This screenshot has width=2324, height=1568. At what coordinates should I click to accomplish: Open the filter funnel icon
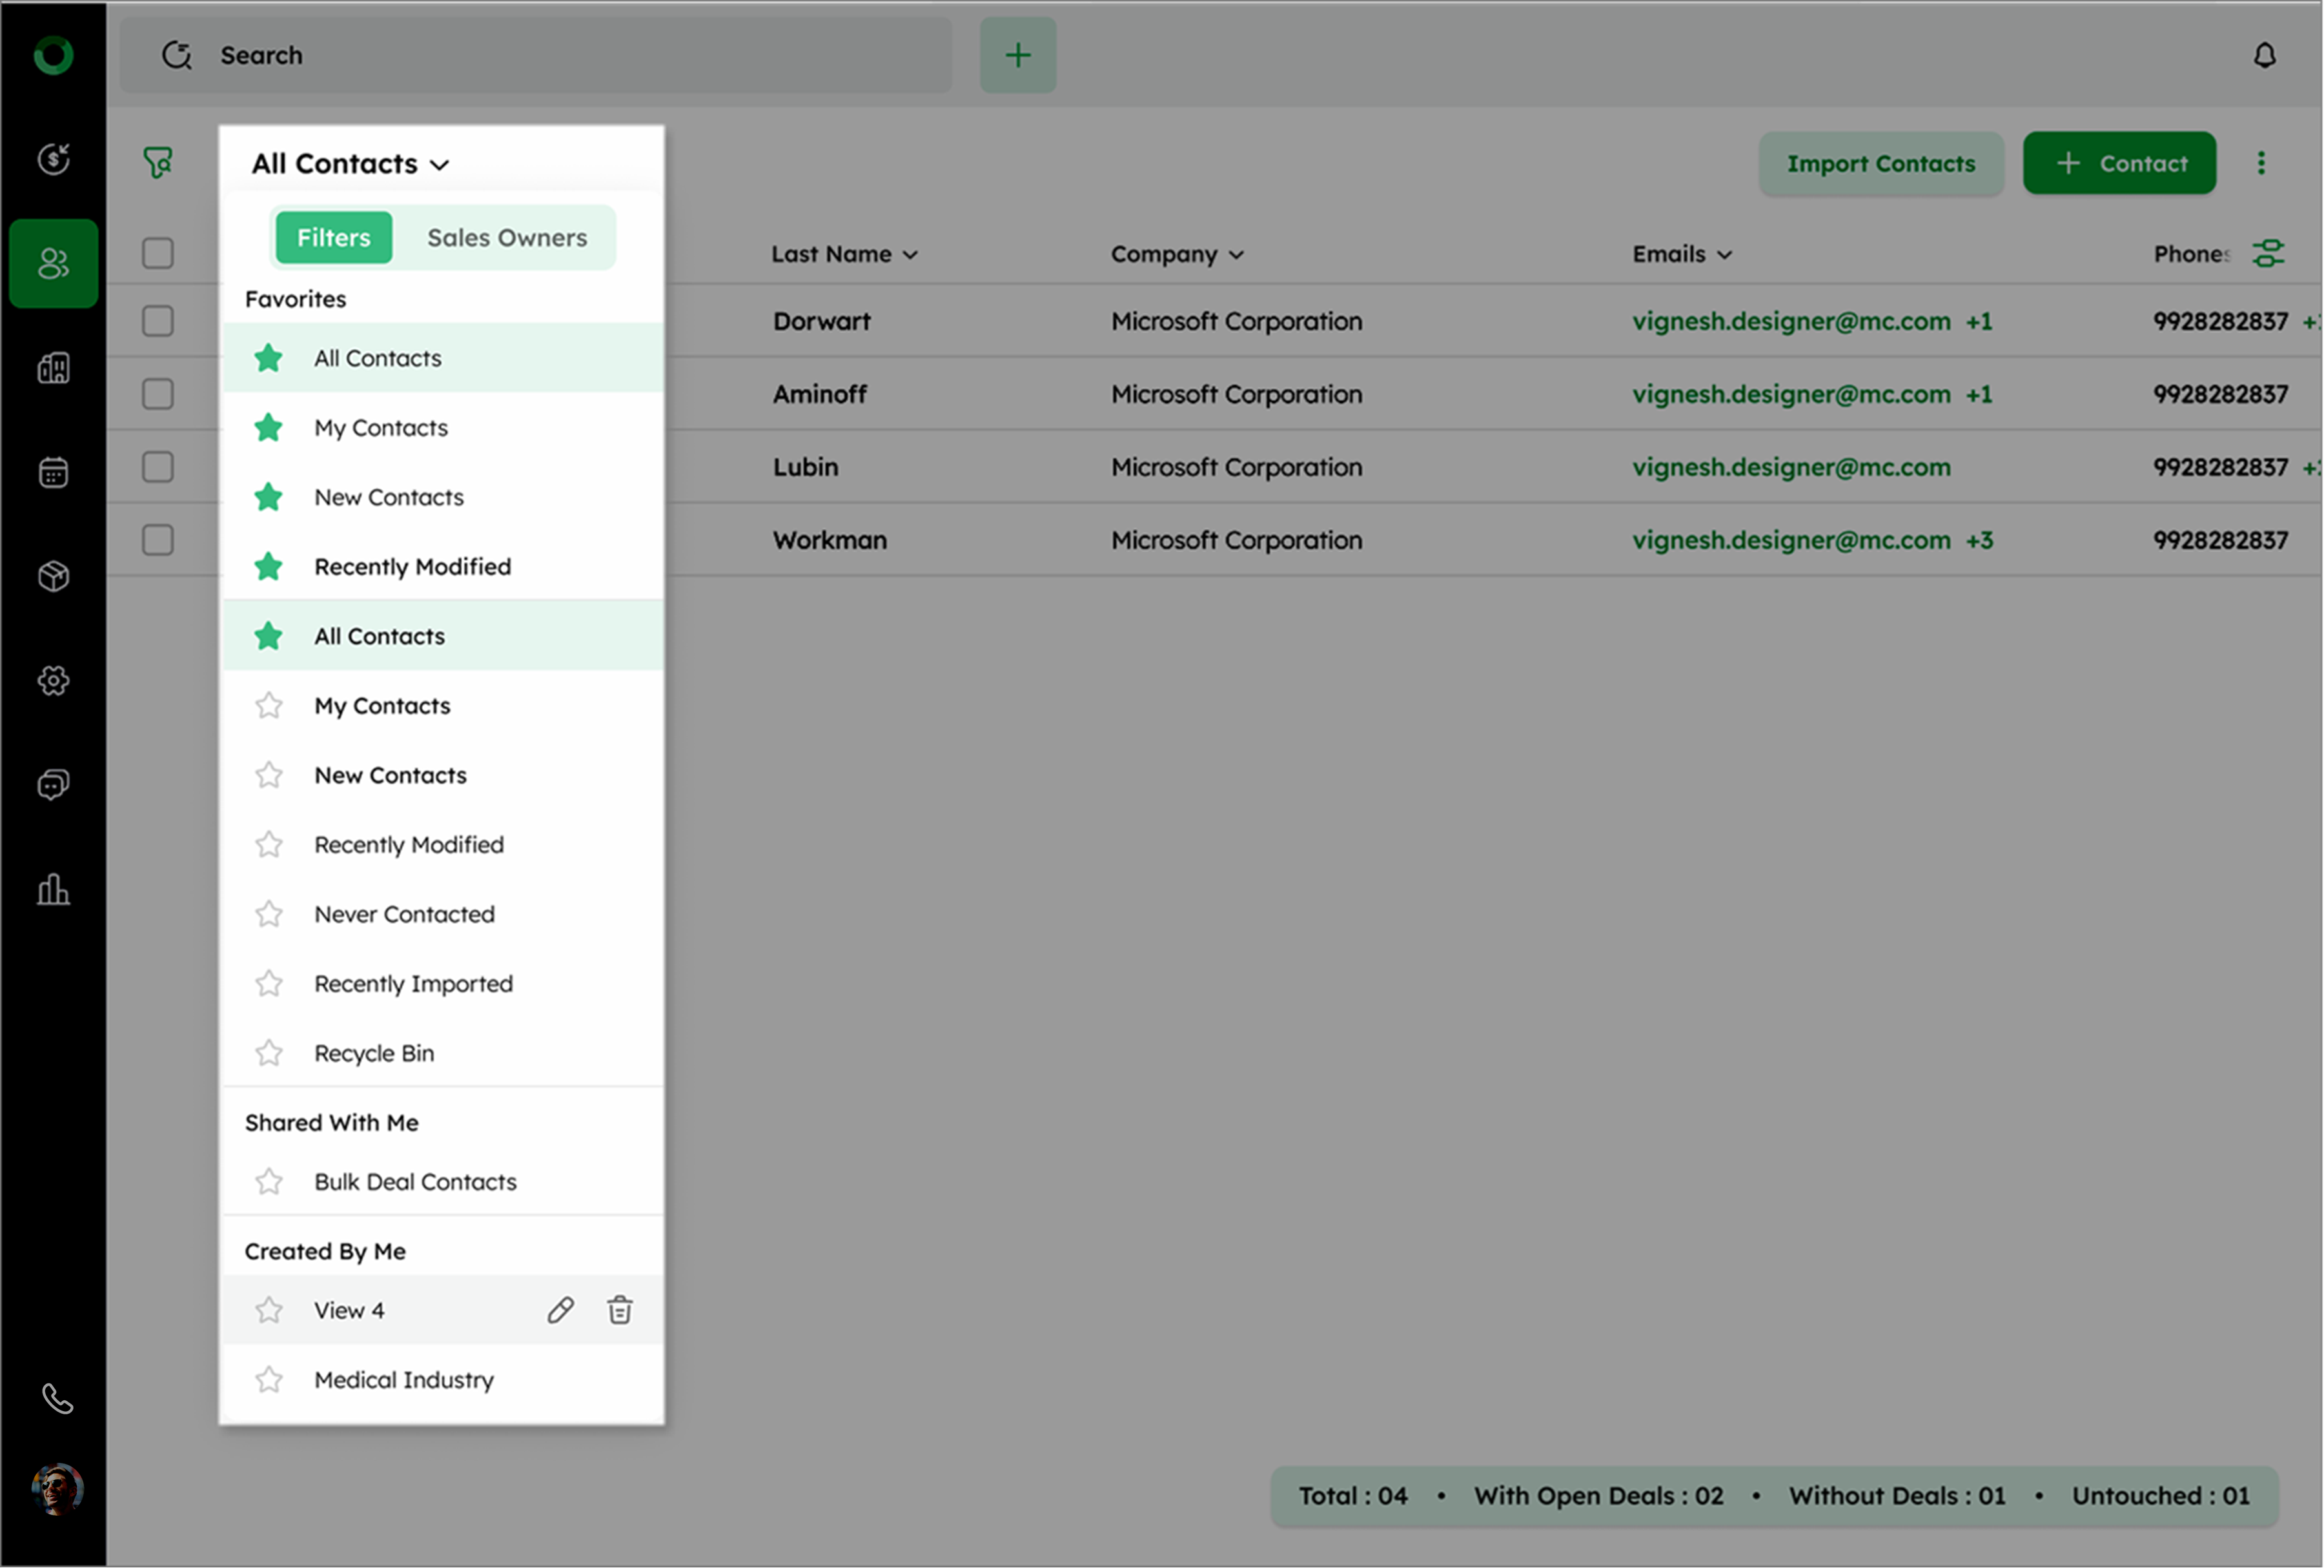158,162
